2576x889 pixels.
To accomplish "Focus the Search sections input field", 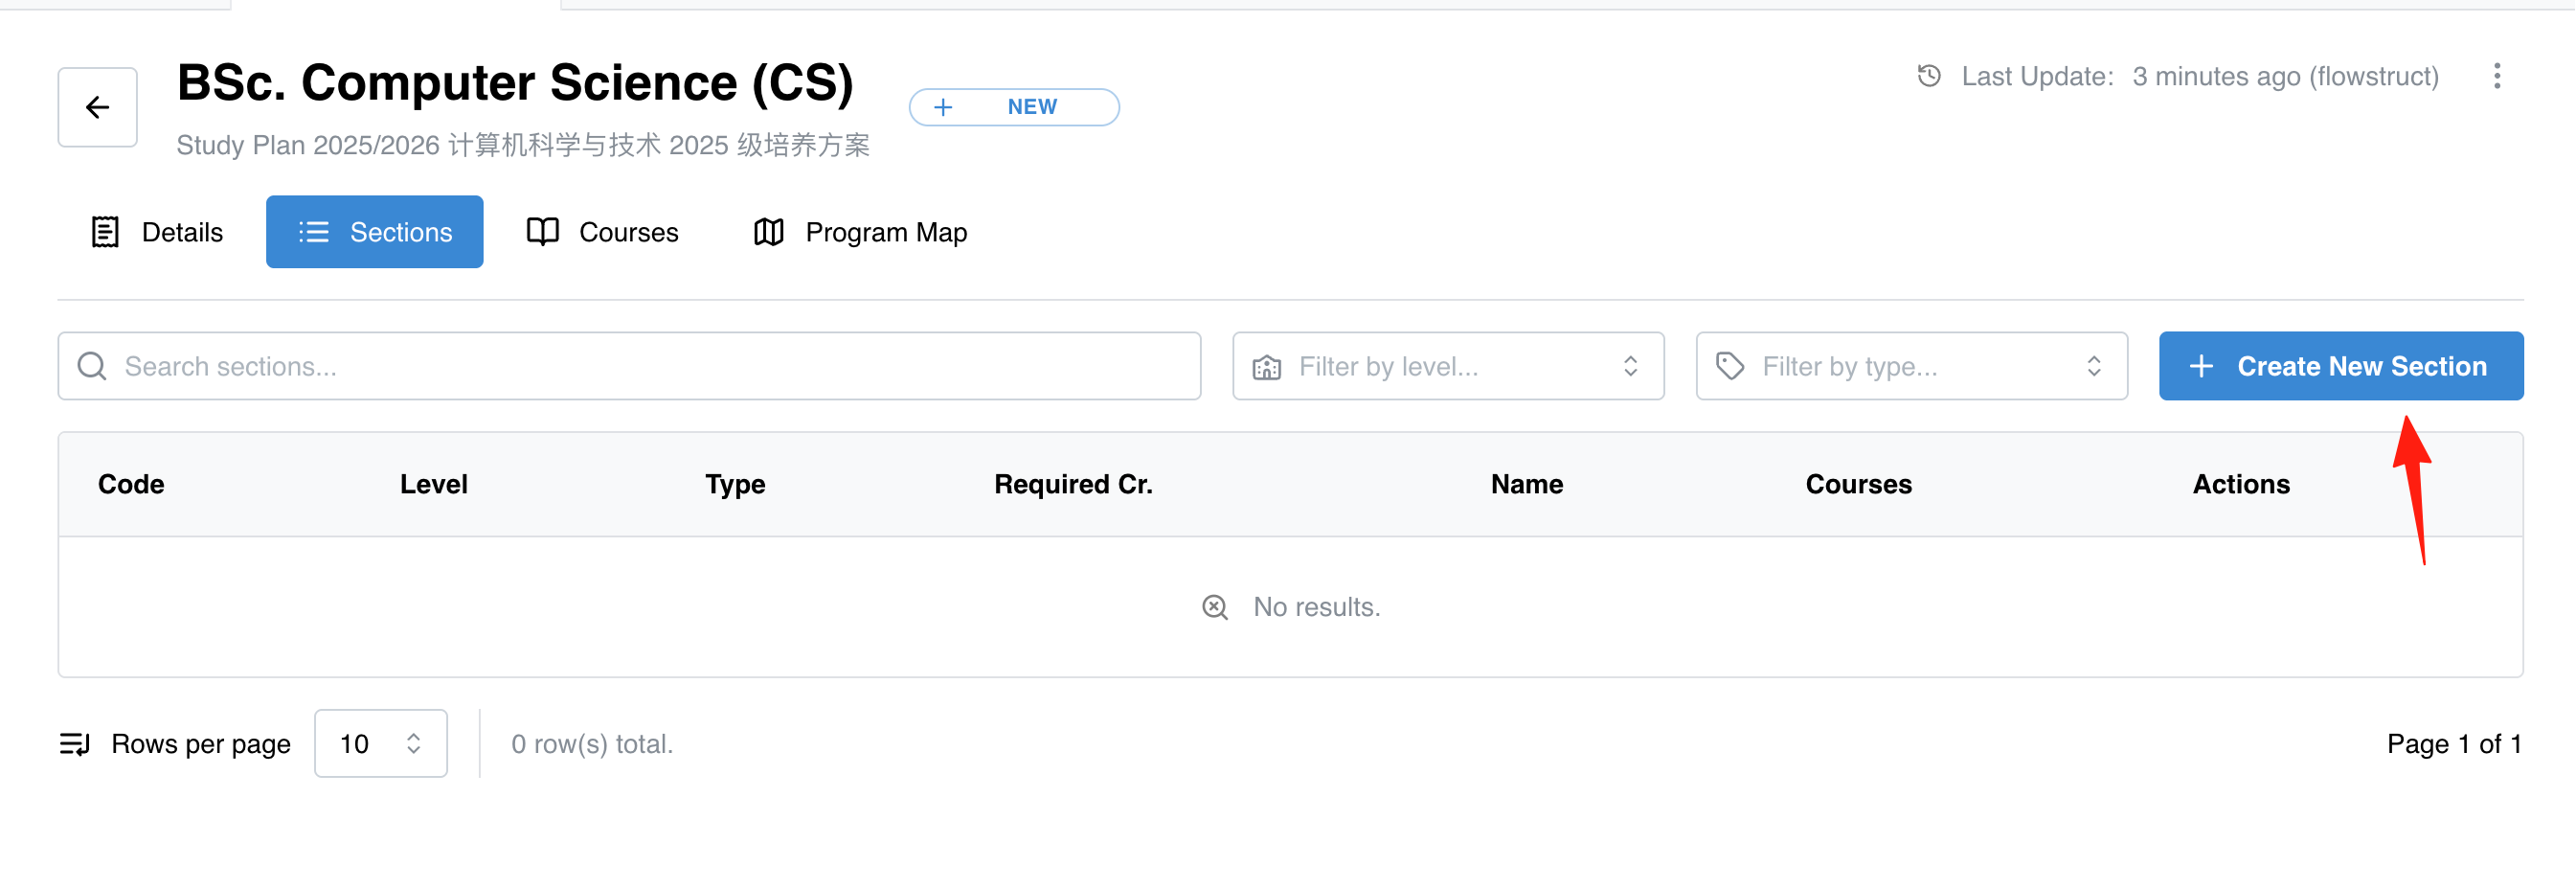I will 629,366.
